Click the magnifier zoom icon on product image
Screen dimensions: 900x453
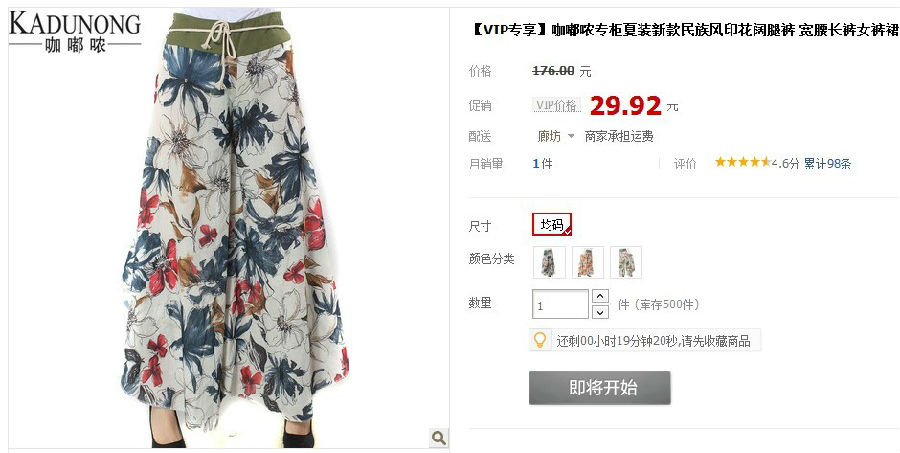439,438
